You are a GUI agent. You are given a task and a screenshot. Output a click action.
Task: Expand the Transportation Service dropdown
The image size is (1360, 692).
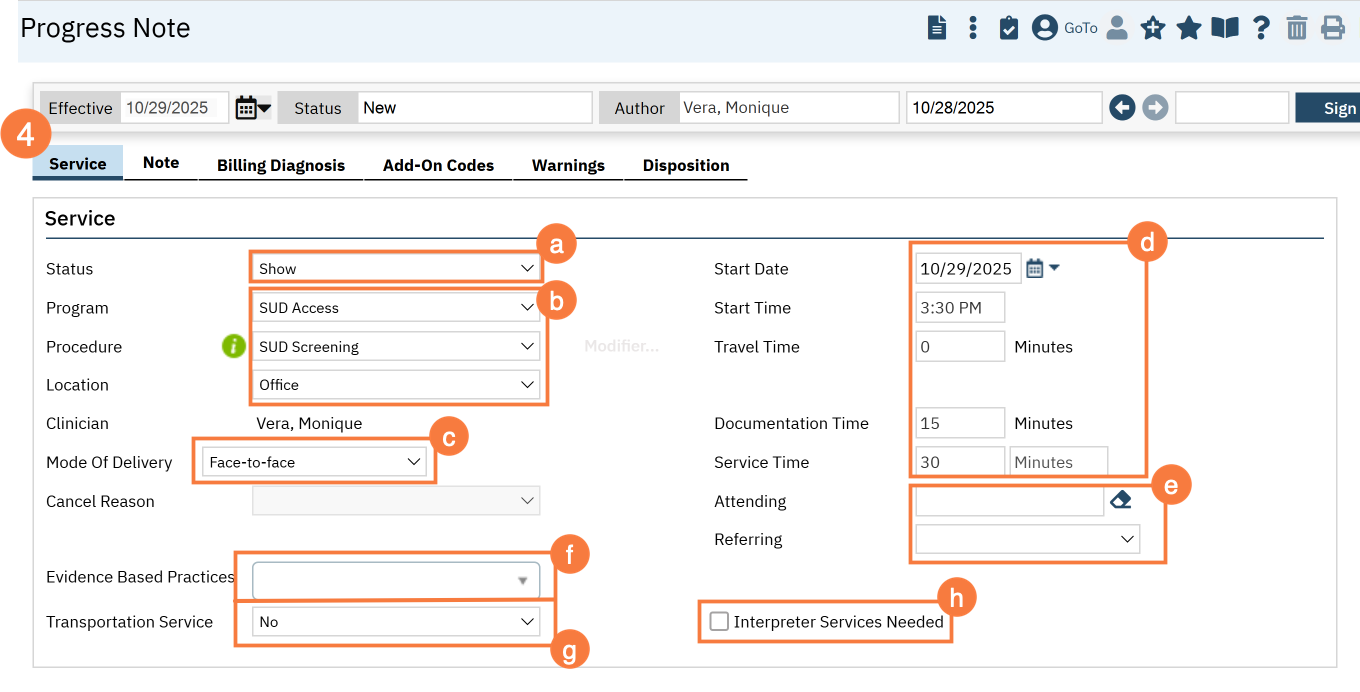[x=395, y=622]
